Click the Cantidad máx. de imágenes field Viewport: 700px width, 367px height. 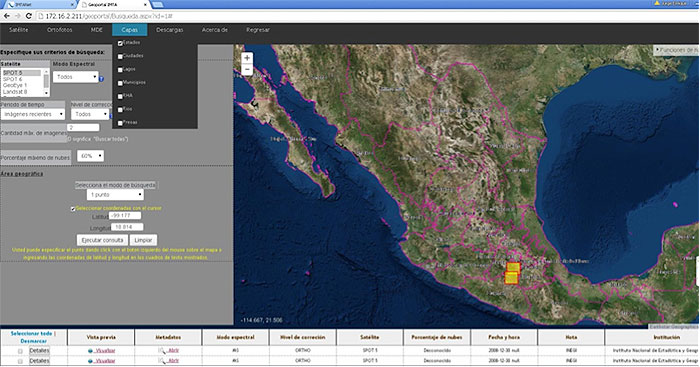tap(83, 128)
